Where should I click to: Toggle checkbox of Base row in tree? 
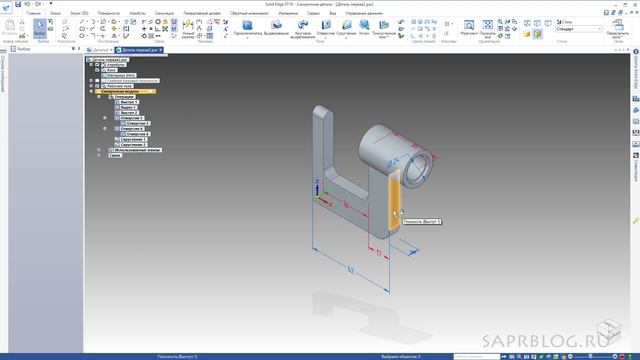click(97, 70)
